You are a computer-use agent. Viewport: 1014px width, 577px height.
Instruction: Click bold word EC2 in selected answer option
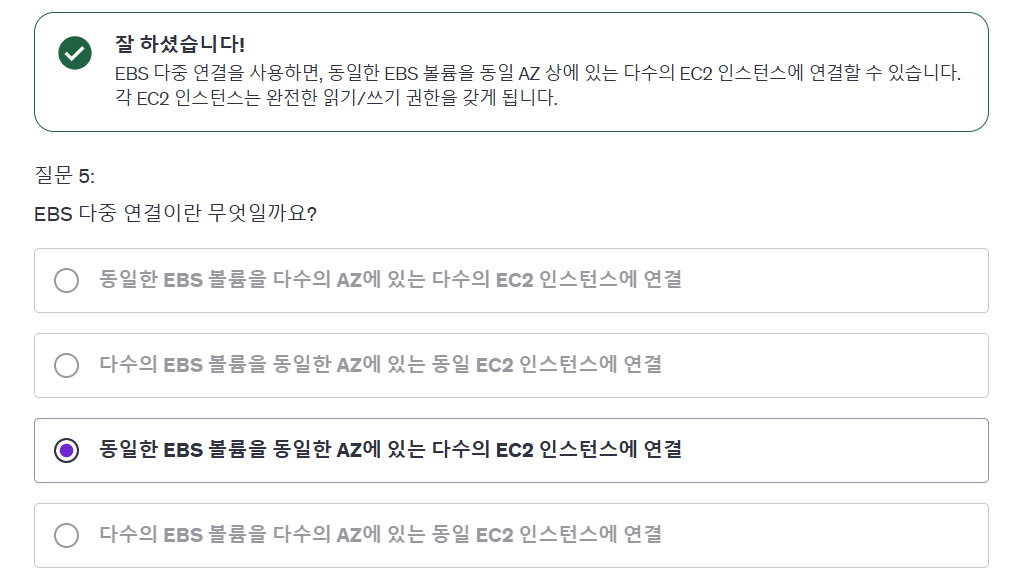tap(515, 450)
